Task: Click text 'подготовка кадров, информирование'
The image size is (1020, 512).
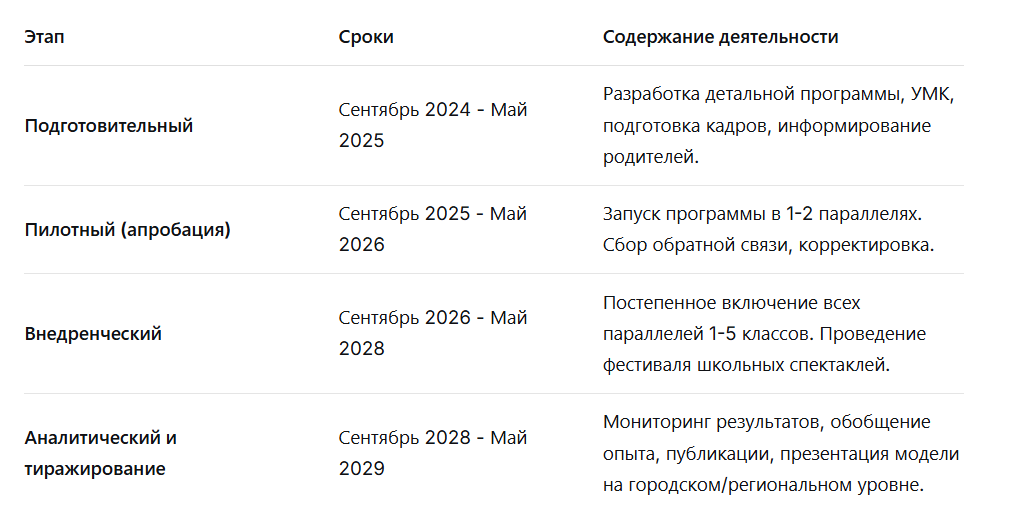Action: (766, 126)
